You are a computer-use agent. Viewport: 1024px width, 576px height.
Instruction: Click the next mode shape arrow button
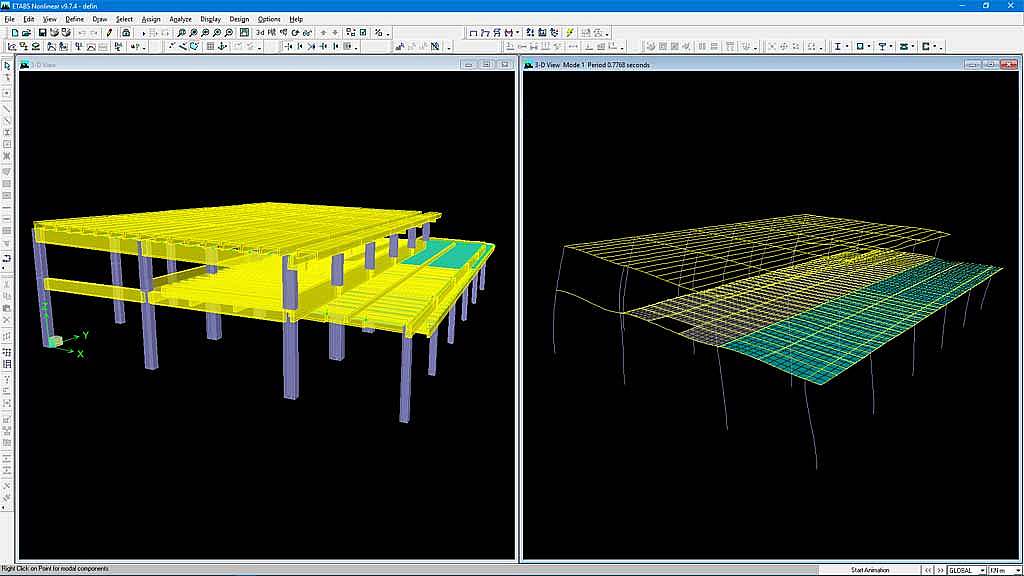939,570
